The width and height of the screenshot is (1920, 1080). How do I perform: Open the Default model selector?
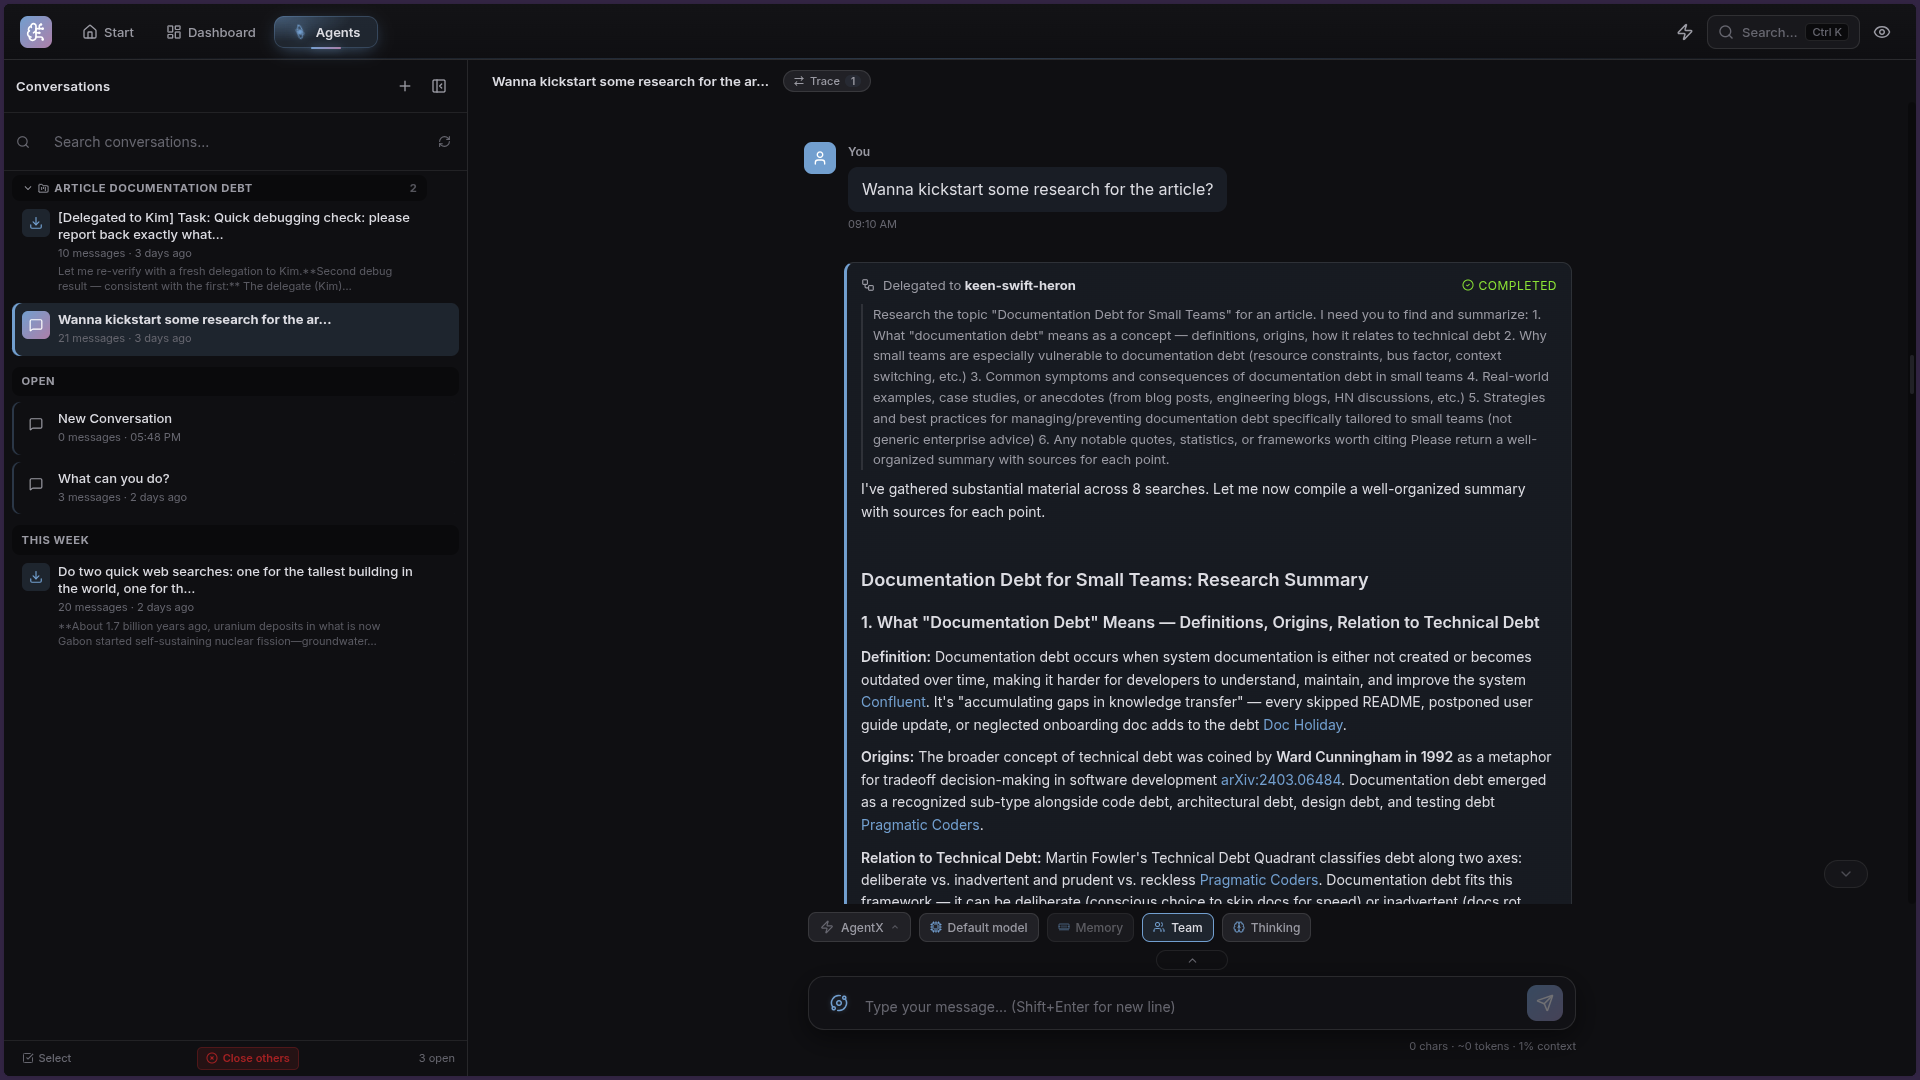click(x=979, y=928)
